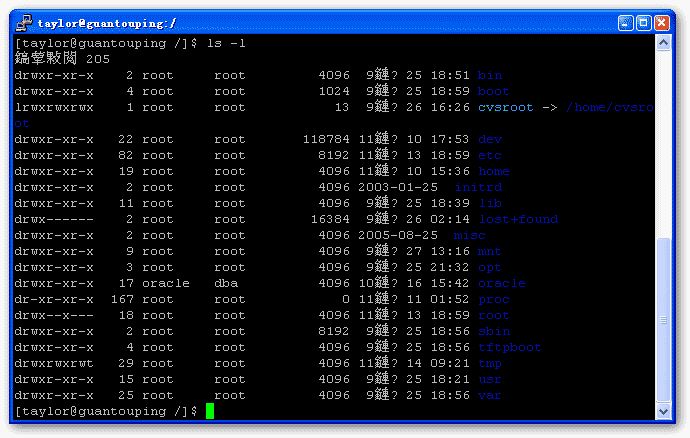Viewport: 690px width, 438px height.
Task: Click the blue 'root' directory name
Action: [x=494, y=316]
